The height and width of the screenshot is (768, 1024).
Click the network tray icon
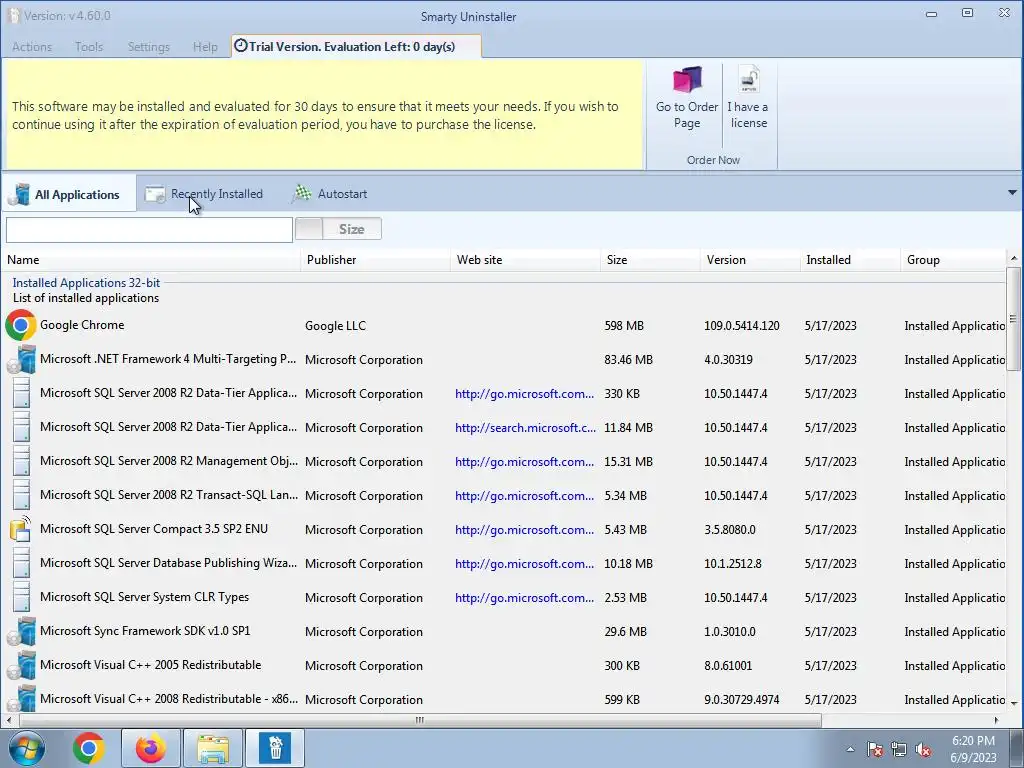899,750
